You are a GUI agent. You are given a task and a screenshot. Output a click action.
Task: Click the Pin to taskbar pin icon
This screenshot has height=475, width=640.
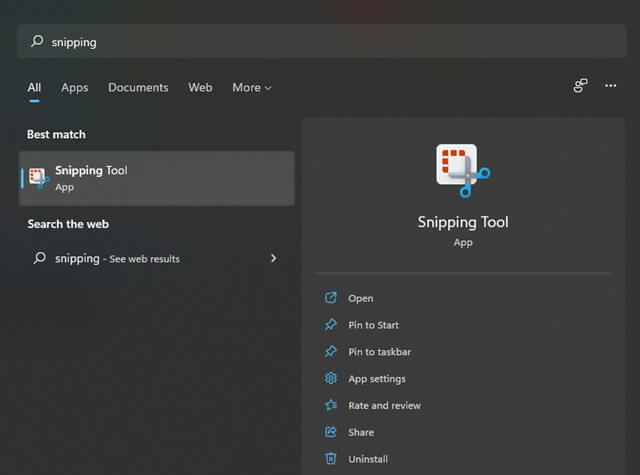[331, 352]
